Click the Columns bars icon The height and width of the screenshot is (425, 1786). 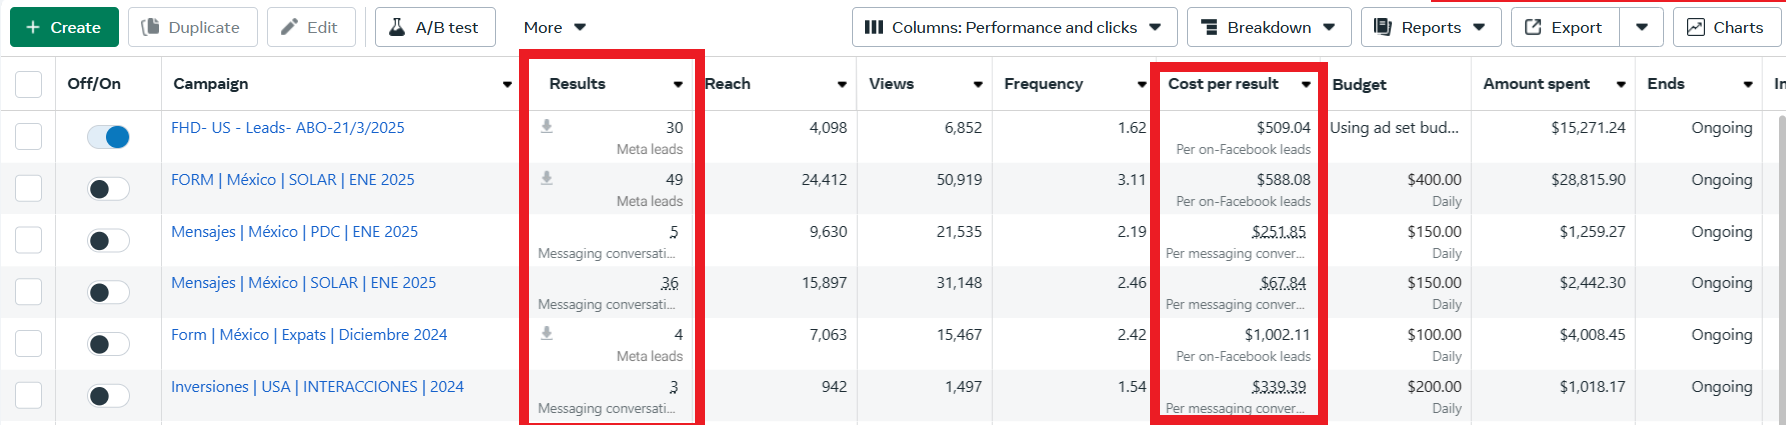[x=873, y=27]
